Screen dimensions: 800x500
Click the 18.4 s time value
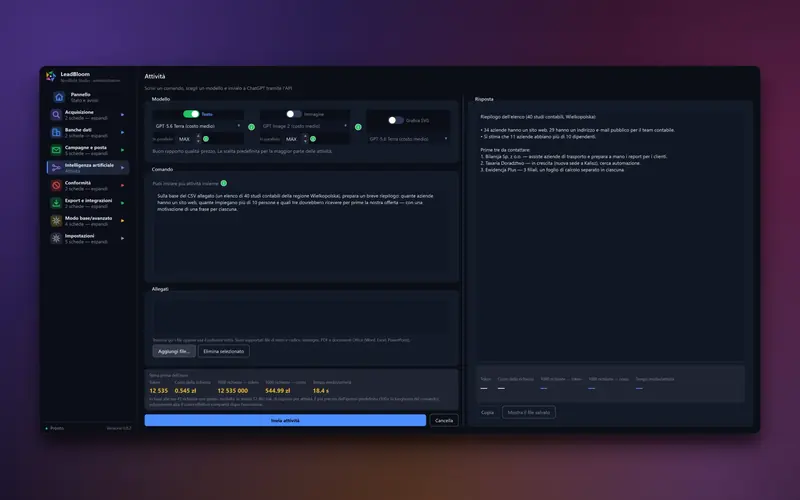click(320, 391)
